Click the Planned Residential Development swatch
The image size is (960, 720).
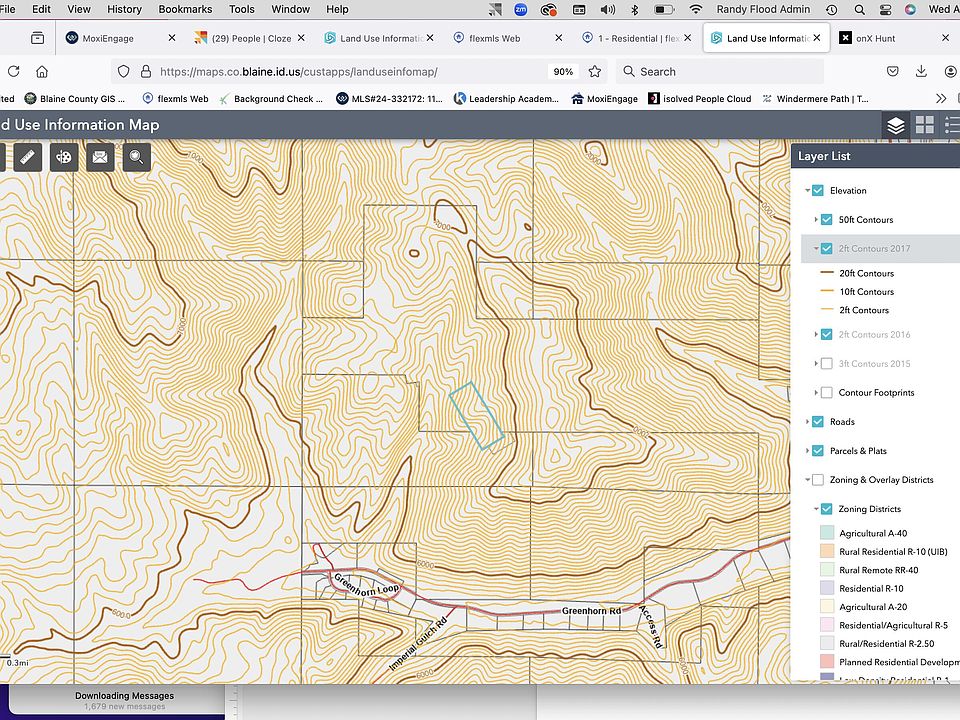827,661
